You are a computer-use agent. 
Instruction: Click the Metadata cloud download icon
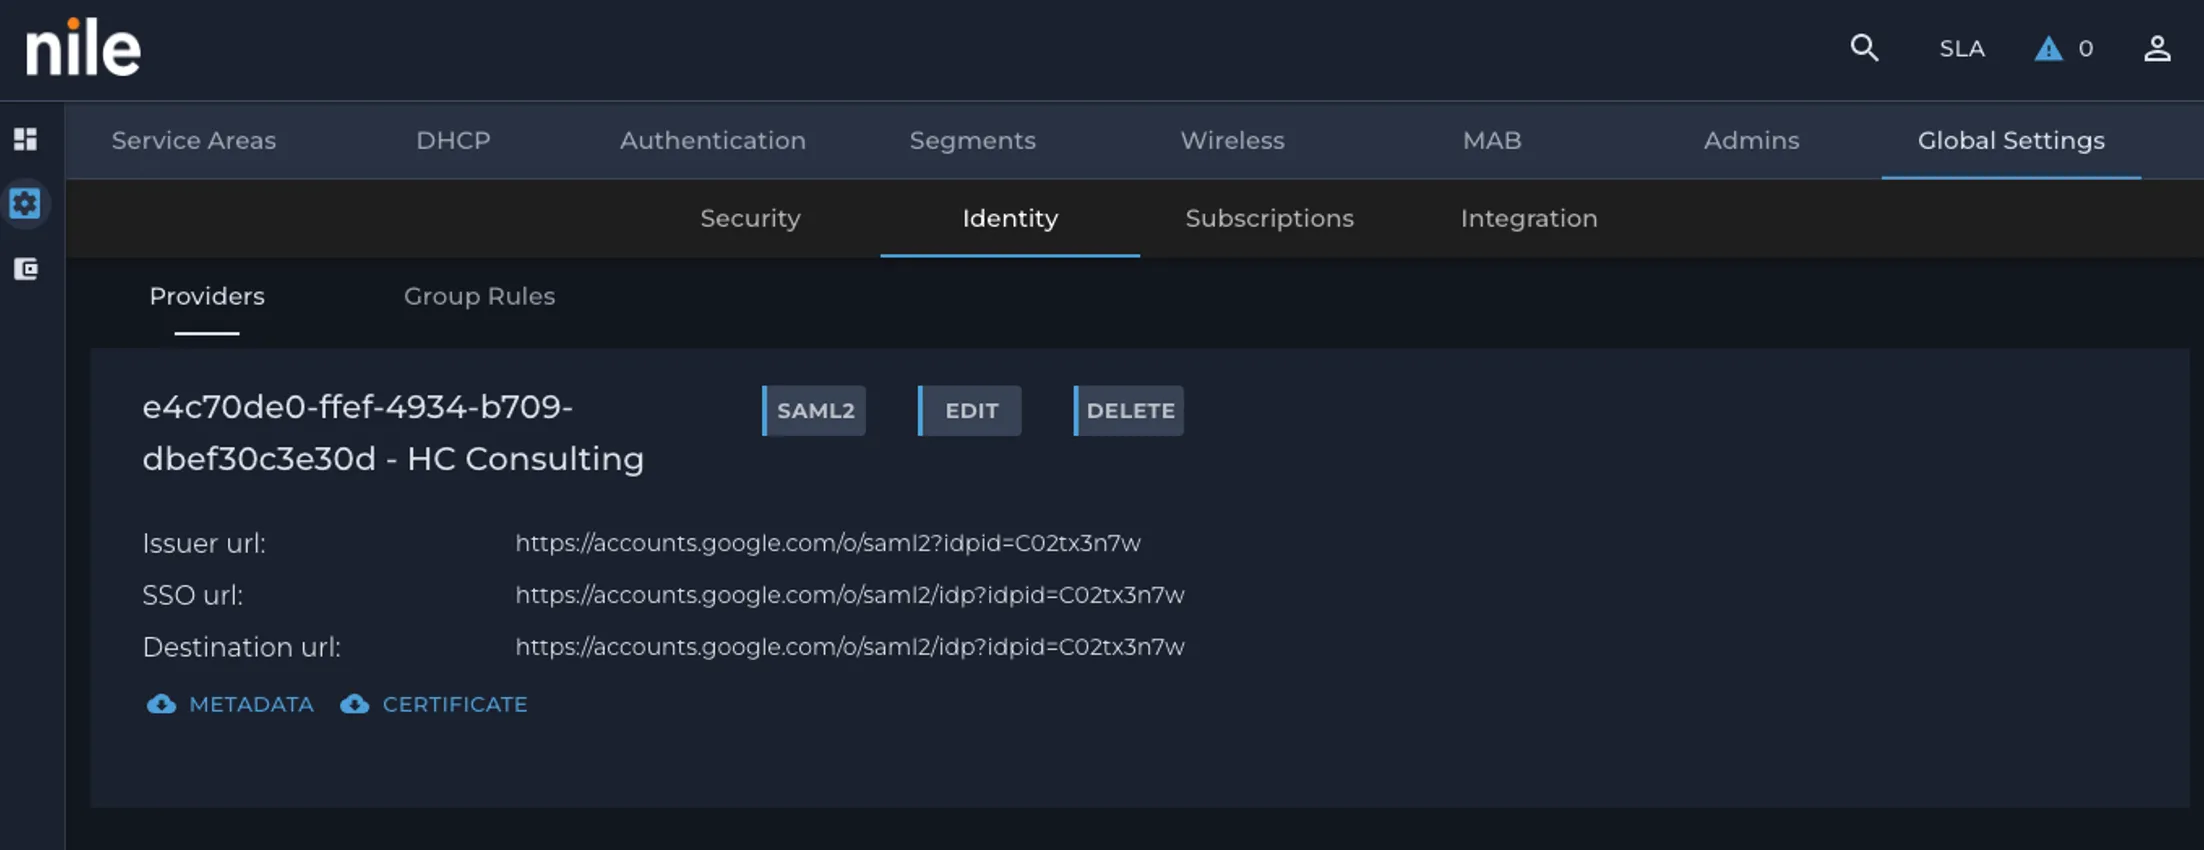pos(161,704)
